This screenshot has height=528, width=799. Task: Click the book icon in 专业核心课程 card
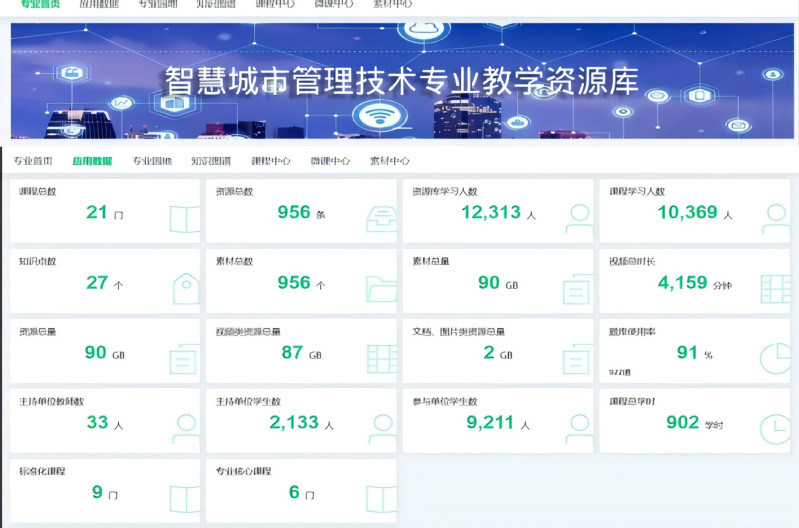381,498
